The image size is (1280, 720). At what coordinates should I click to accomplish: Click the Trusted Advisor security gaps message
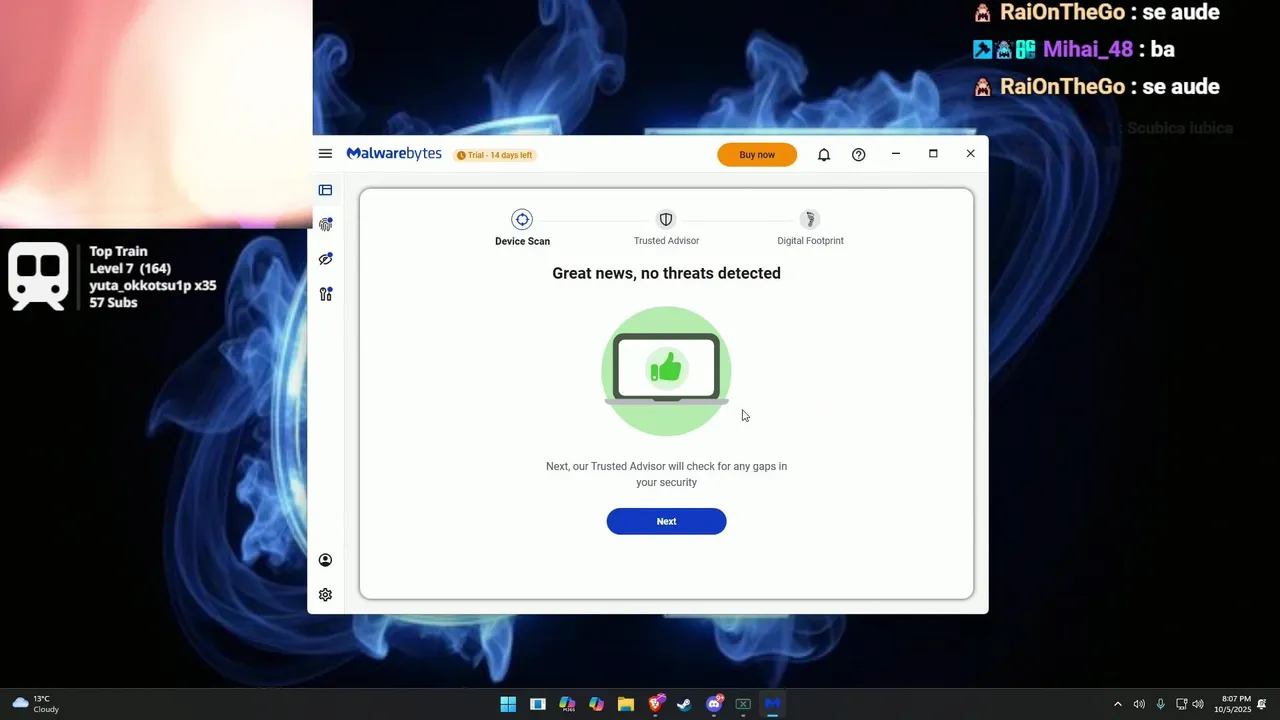pyautogui.click(x=666, y=474)
